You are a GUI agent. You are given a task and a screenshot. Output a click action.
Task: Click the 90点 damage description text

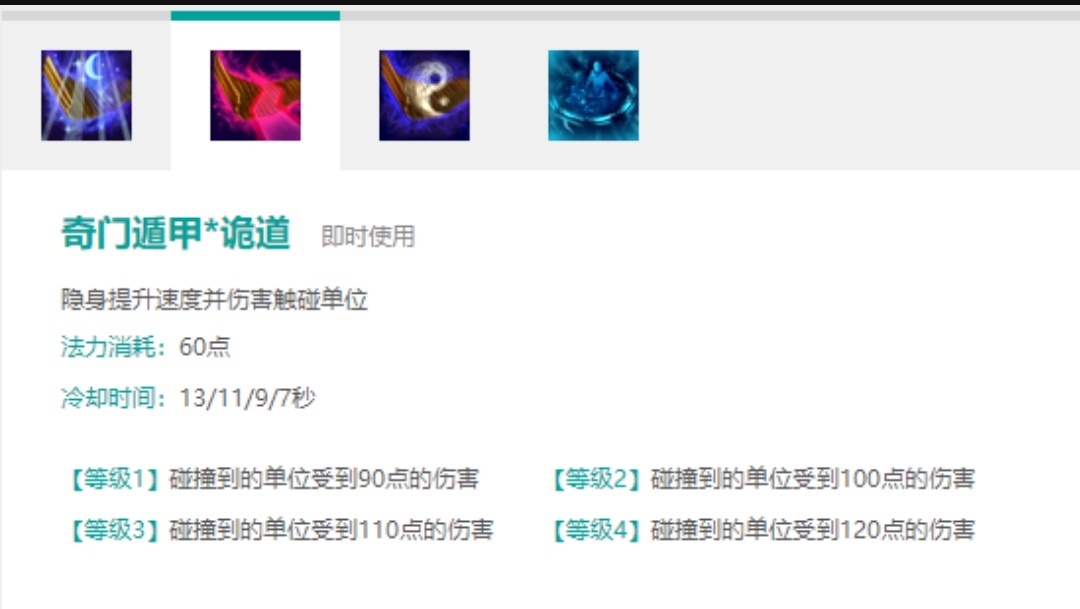[324, 479]
